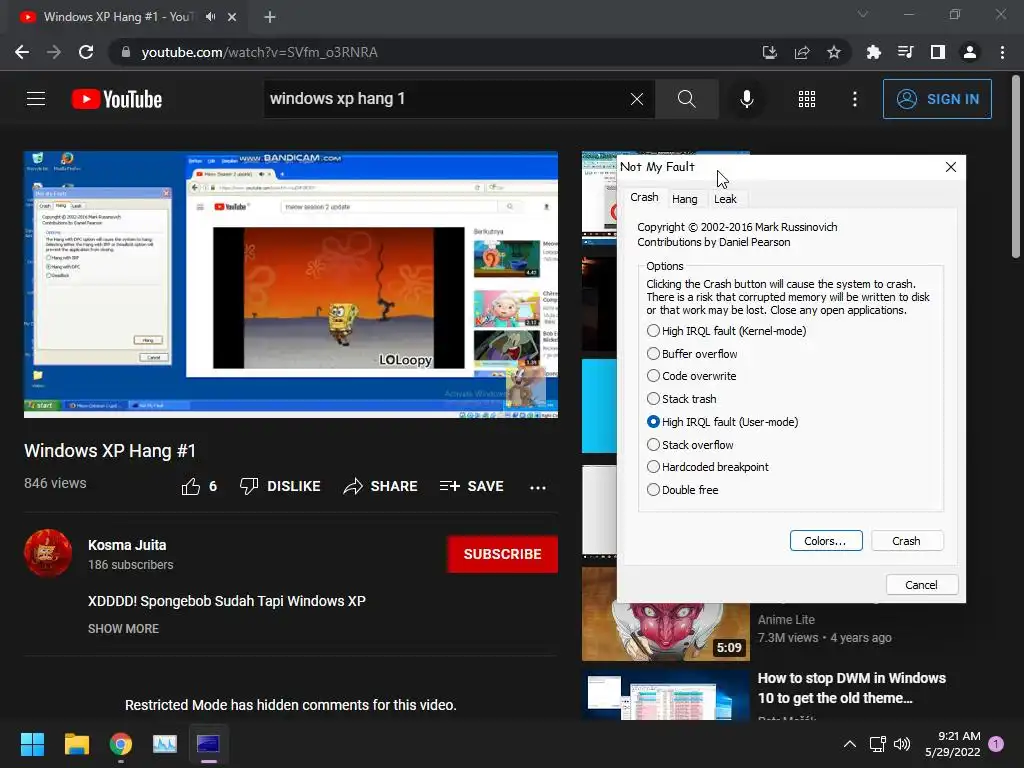Cancel the Not My Fault dialog
Screen dimensions: 1024x768
pos(921,584)
